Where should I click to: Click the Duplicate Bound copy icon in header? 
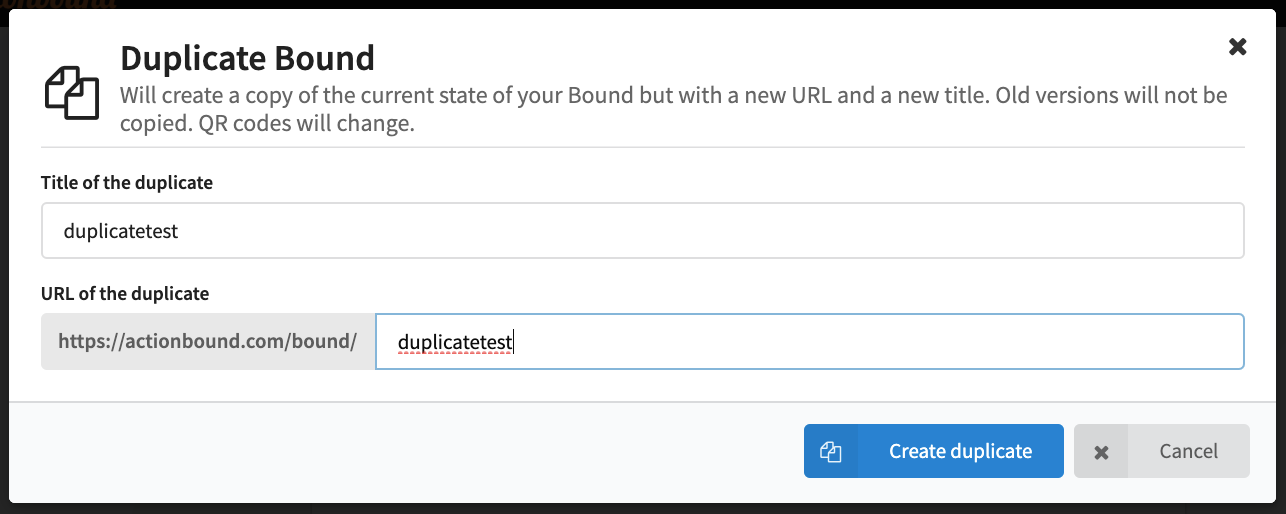(x=72, y=92)
